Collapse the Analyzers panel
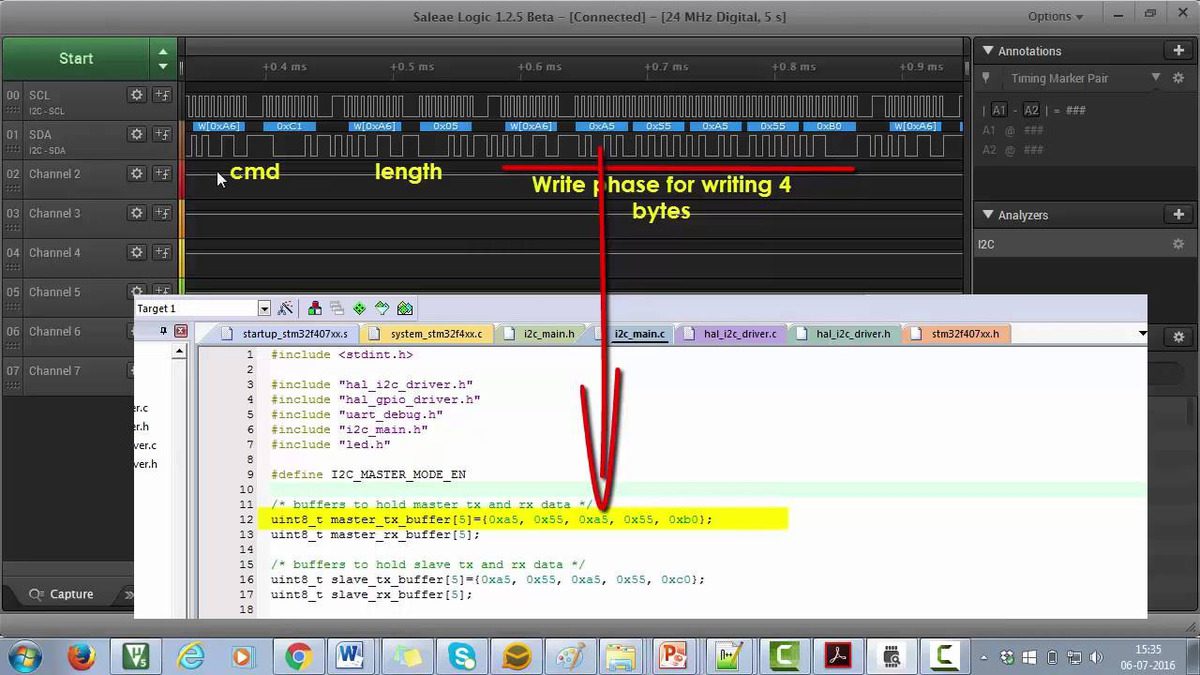Viewport: 1200px width, 675px height. point(987,215)
